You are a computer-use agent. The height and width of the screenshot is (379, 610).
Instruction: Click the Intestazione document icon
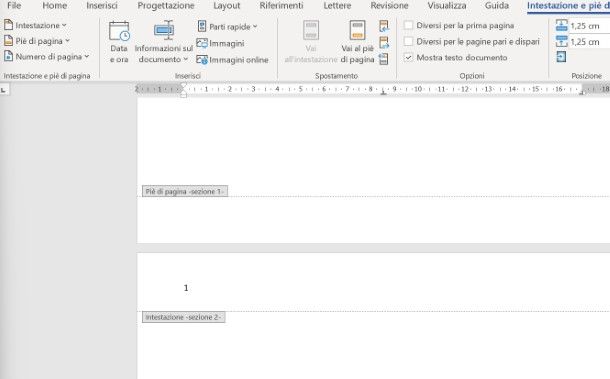pos(8,25)
